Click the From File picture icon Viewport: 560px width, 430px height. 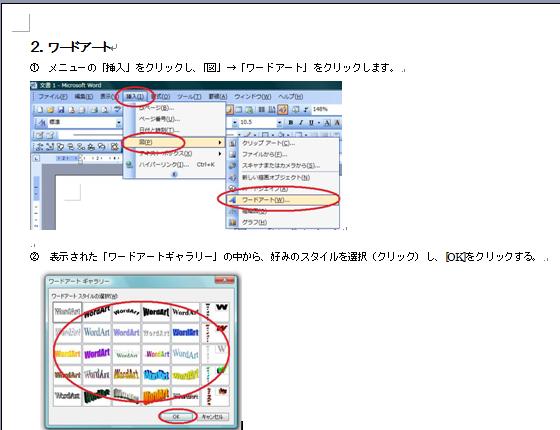(x=232, y=154)
